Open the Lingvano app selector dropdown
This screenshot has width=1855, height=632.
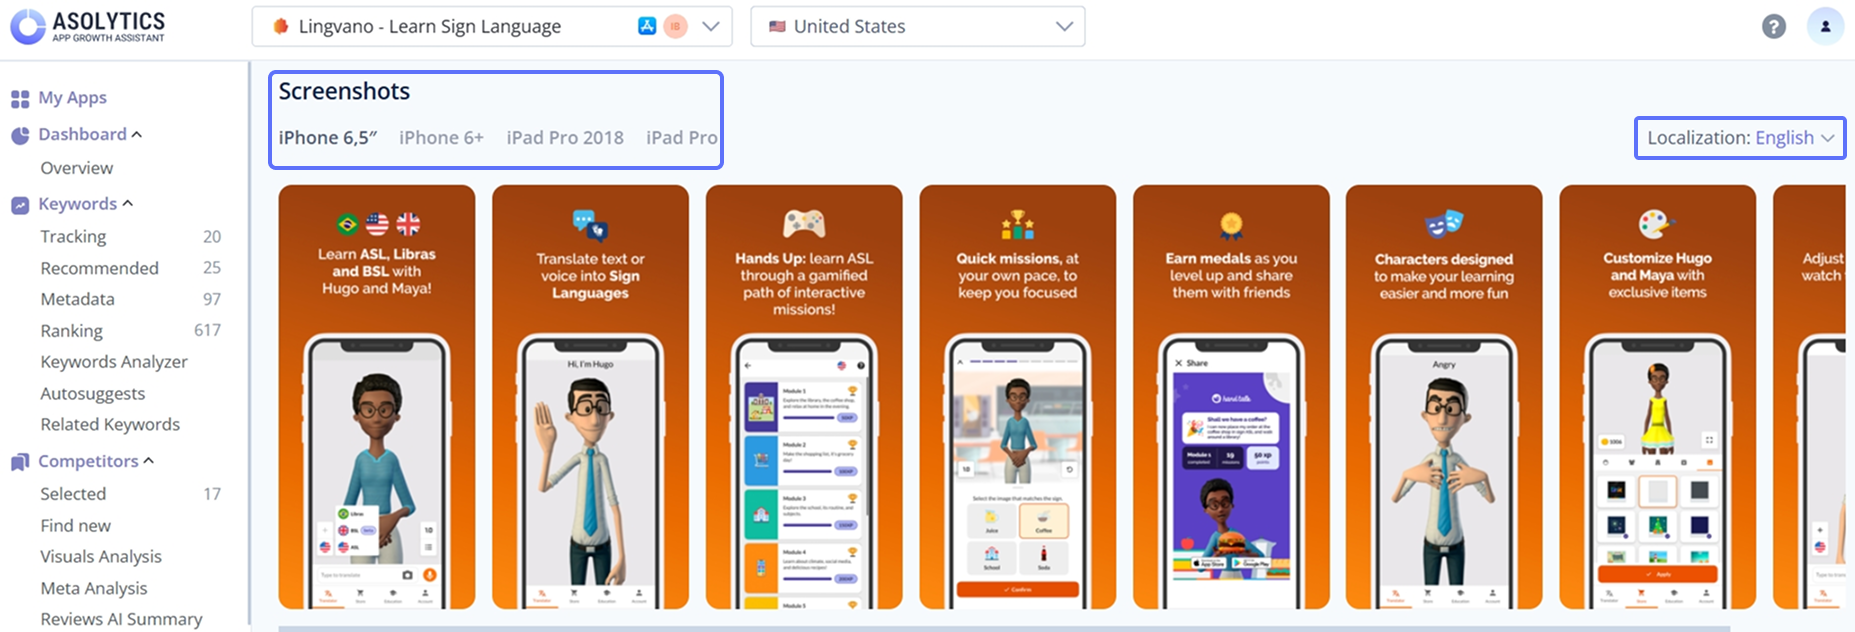492,27
